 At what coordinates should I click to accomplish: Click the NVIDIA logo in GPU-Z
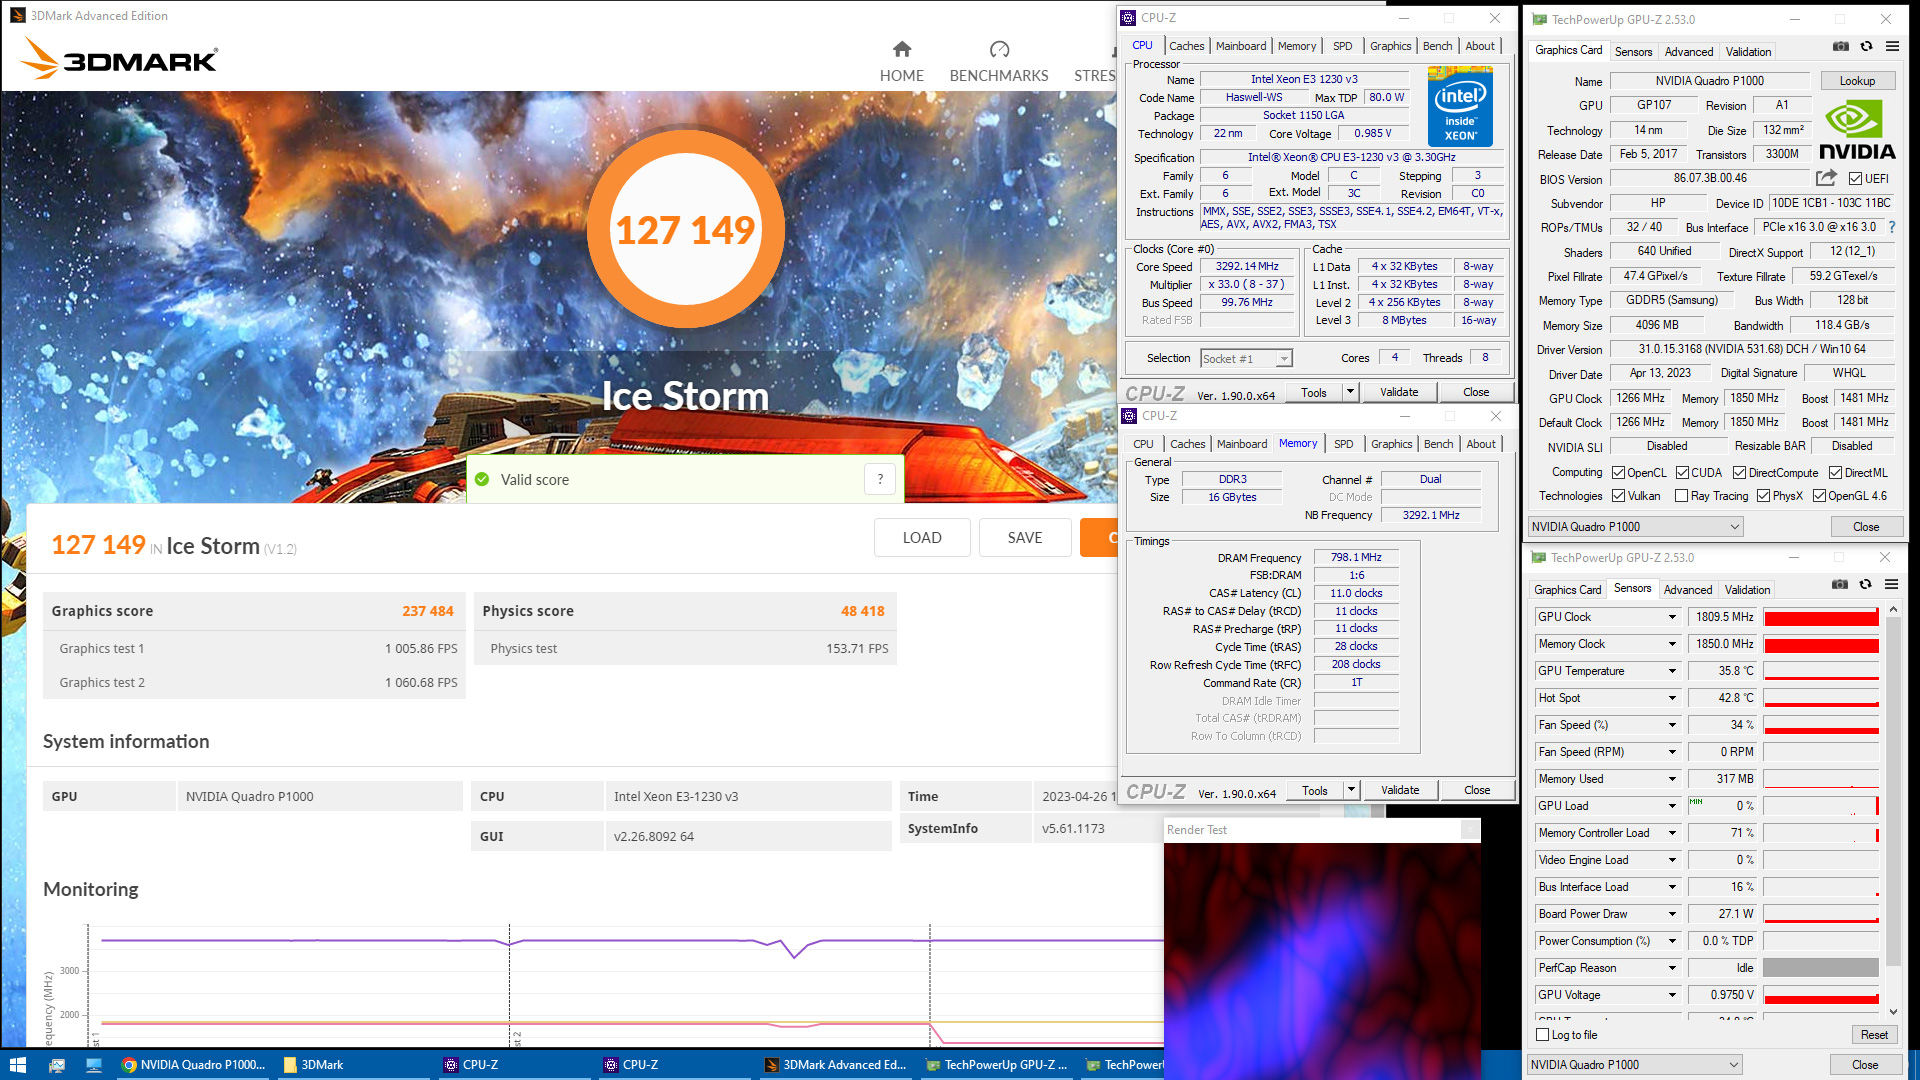click(1857, 131)
